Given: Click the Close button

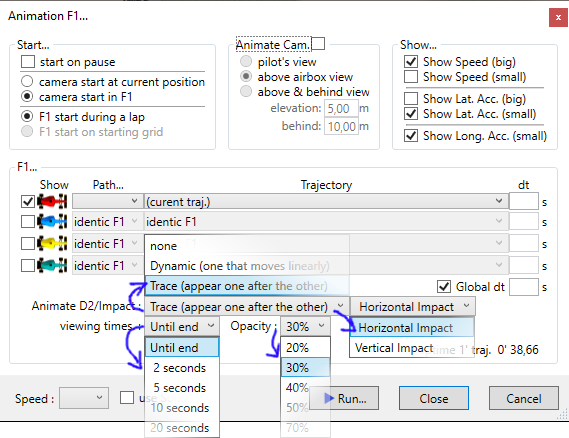Looking at the screenshot, I should point(434,398).
